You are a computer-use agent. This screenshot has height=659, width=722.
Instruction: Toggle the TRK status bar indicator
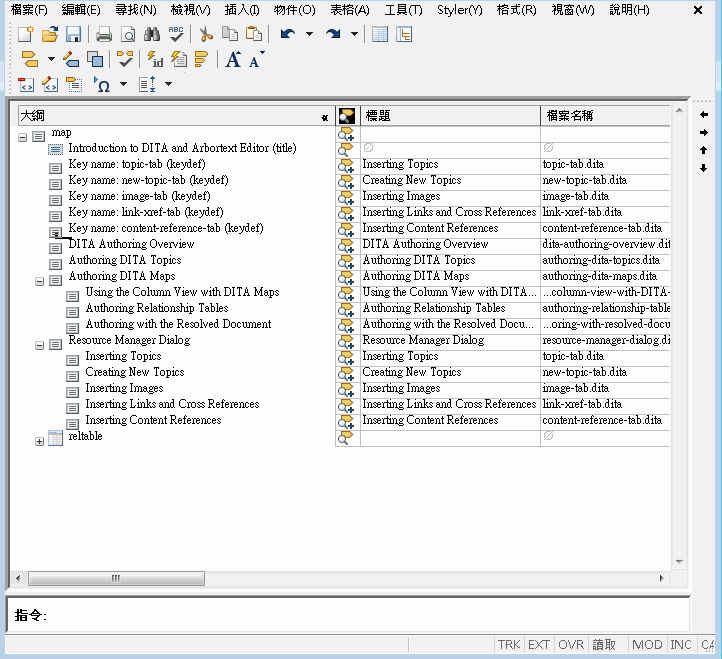tap(509, 644)
